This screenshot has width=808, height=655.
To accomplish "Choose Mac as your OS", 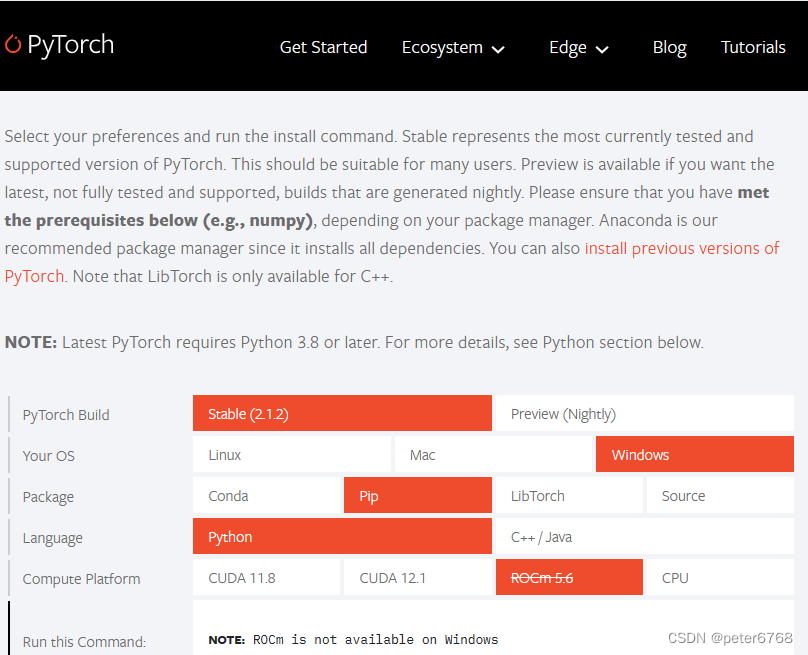I will [493, 455].
